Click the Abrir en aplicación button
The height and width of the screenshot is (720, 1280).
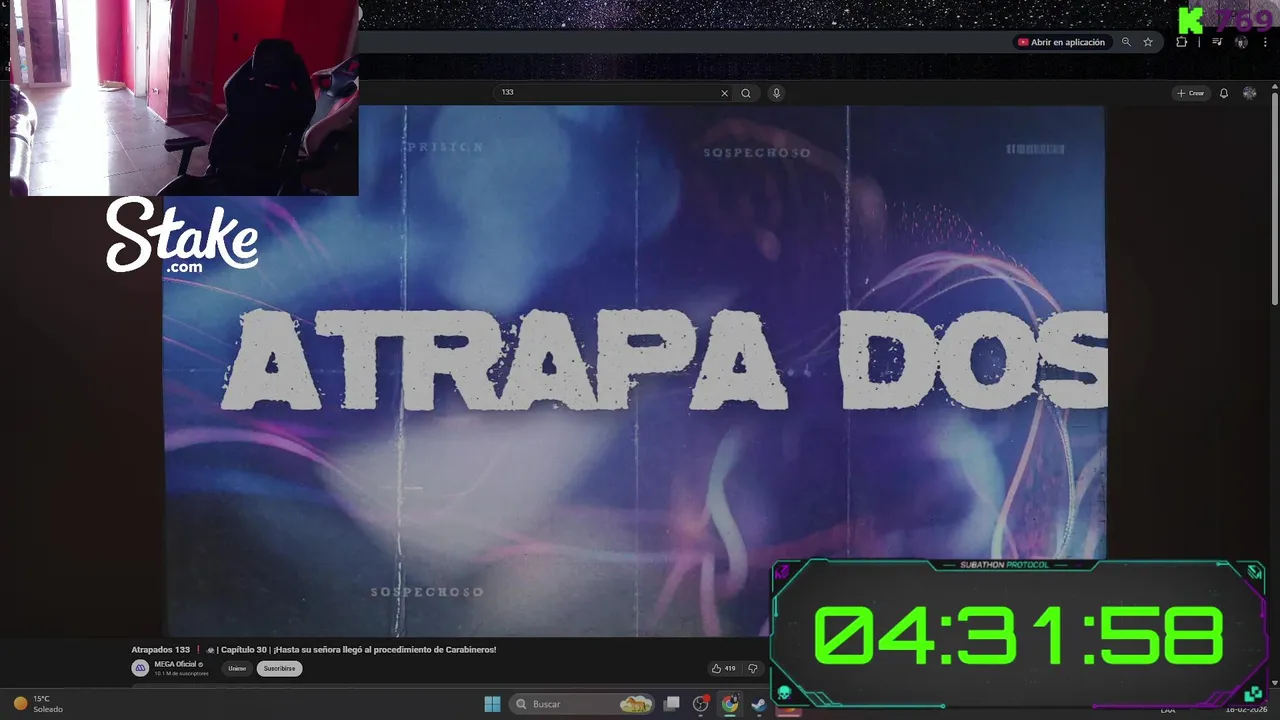(1061, 42)
